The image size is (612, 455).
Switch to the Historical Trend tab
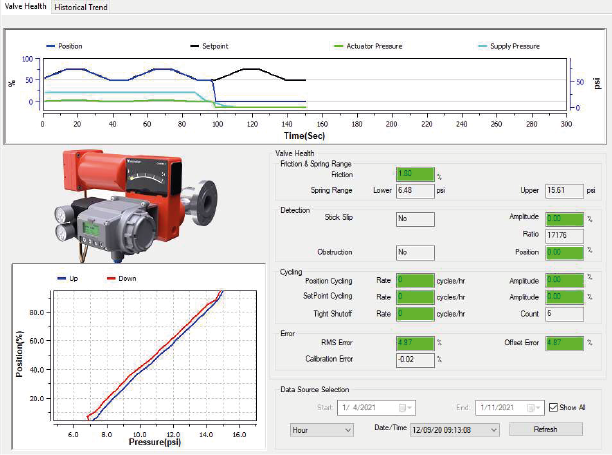(x=81, y=7)
